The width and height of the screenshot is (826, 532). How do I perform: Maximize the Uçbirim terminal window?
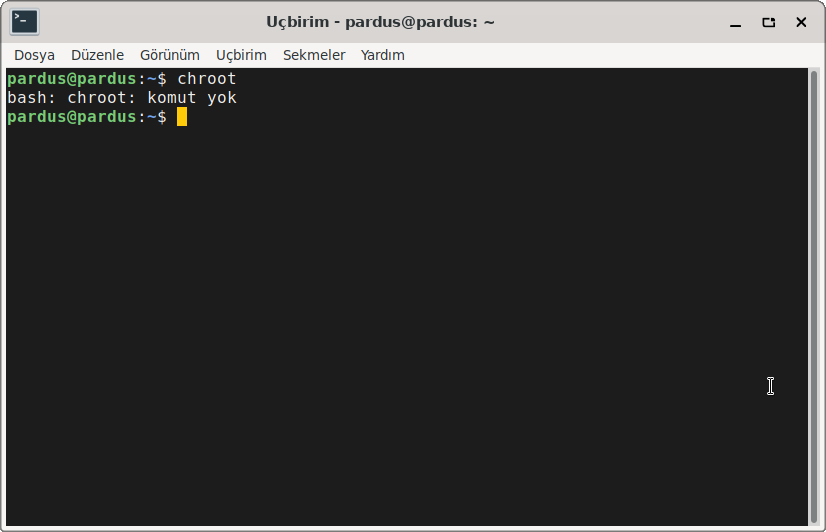[x=769, y=22]
